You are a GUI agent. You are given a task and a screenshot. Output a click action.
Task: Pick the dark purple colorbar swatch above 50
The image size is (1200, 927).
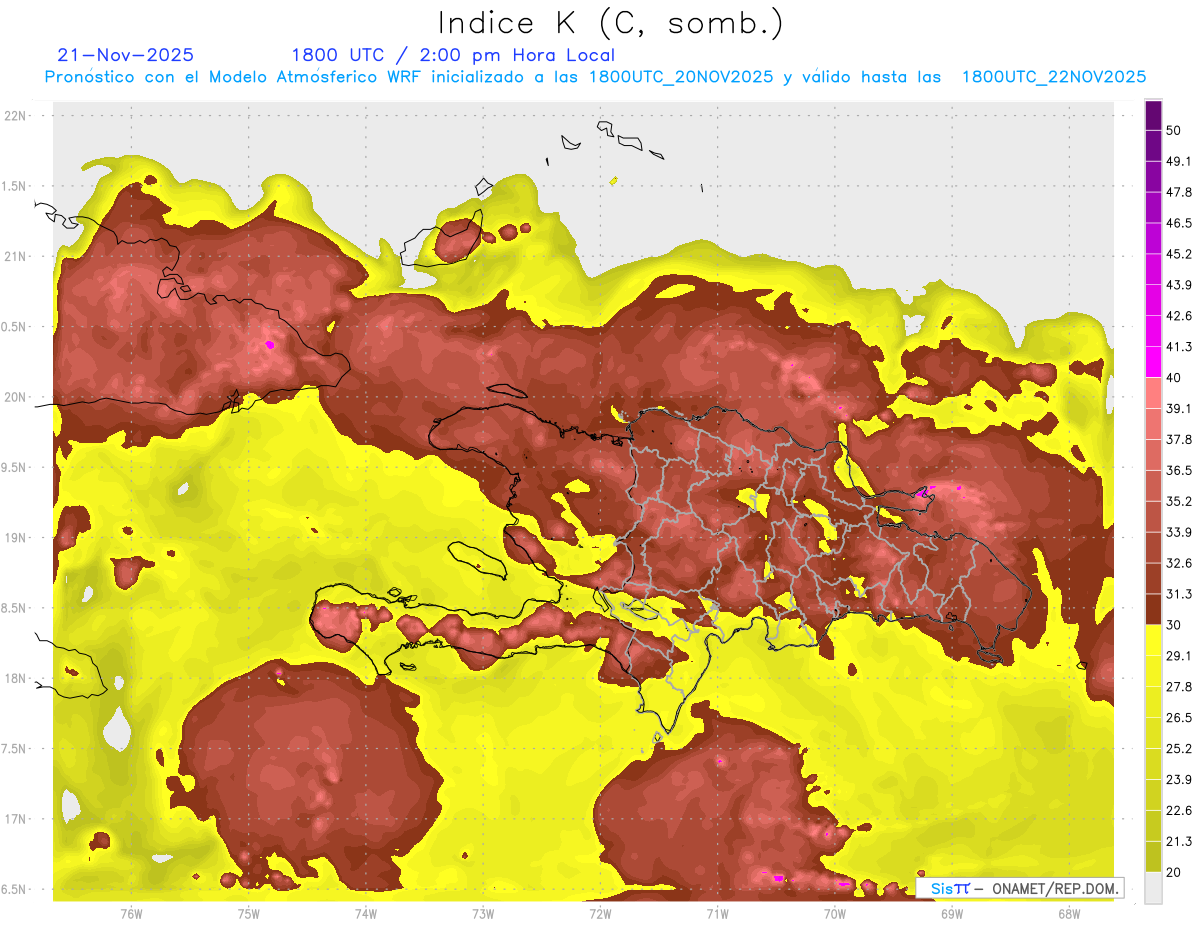click(1153, 116)
